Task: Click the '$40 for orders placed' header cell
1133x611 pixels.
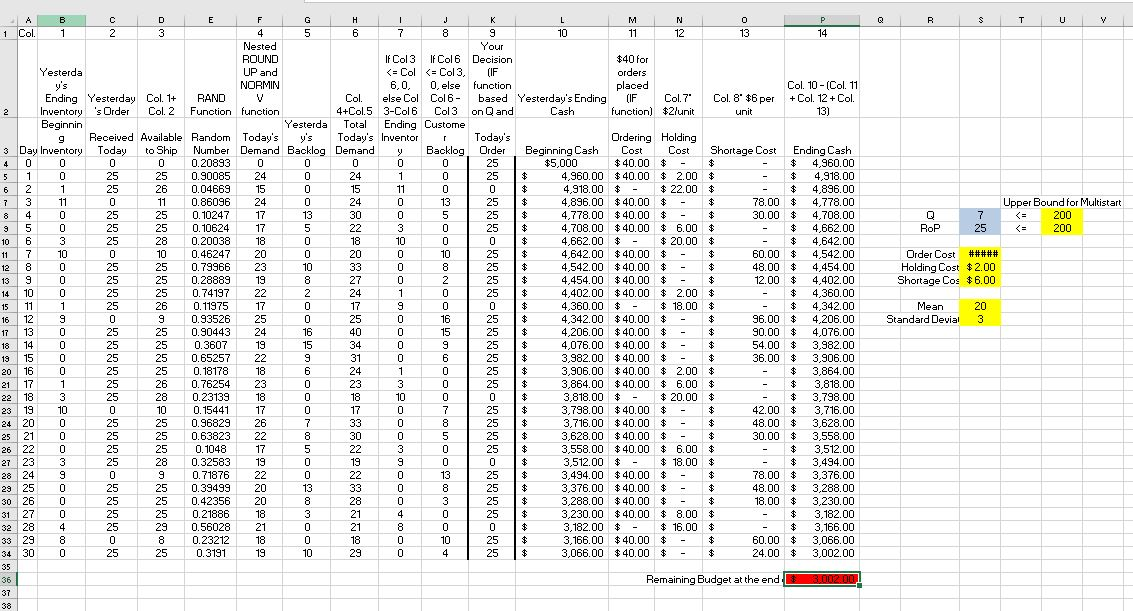Action: pos(632,79)
